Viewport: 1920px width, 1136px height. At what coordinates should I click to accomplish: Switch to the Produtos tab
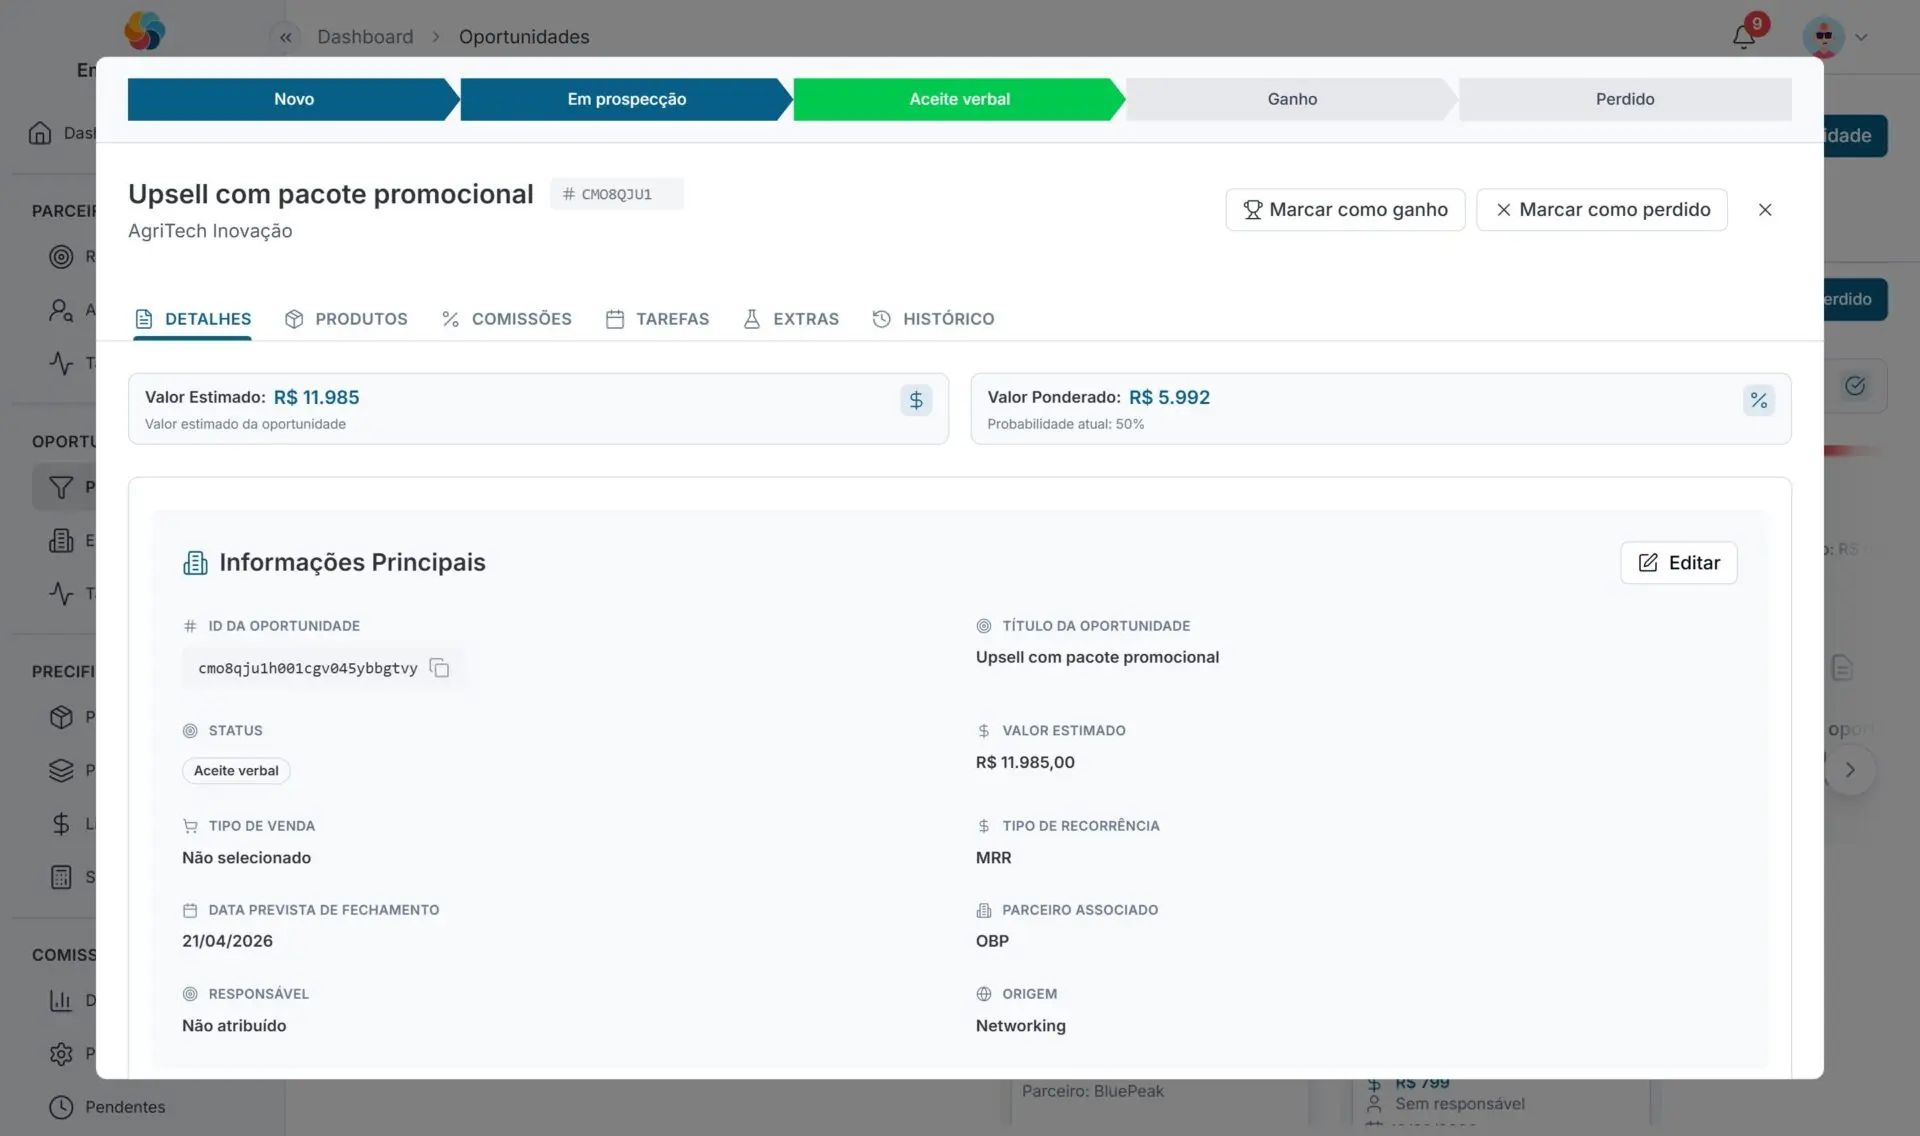346,319
